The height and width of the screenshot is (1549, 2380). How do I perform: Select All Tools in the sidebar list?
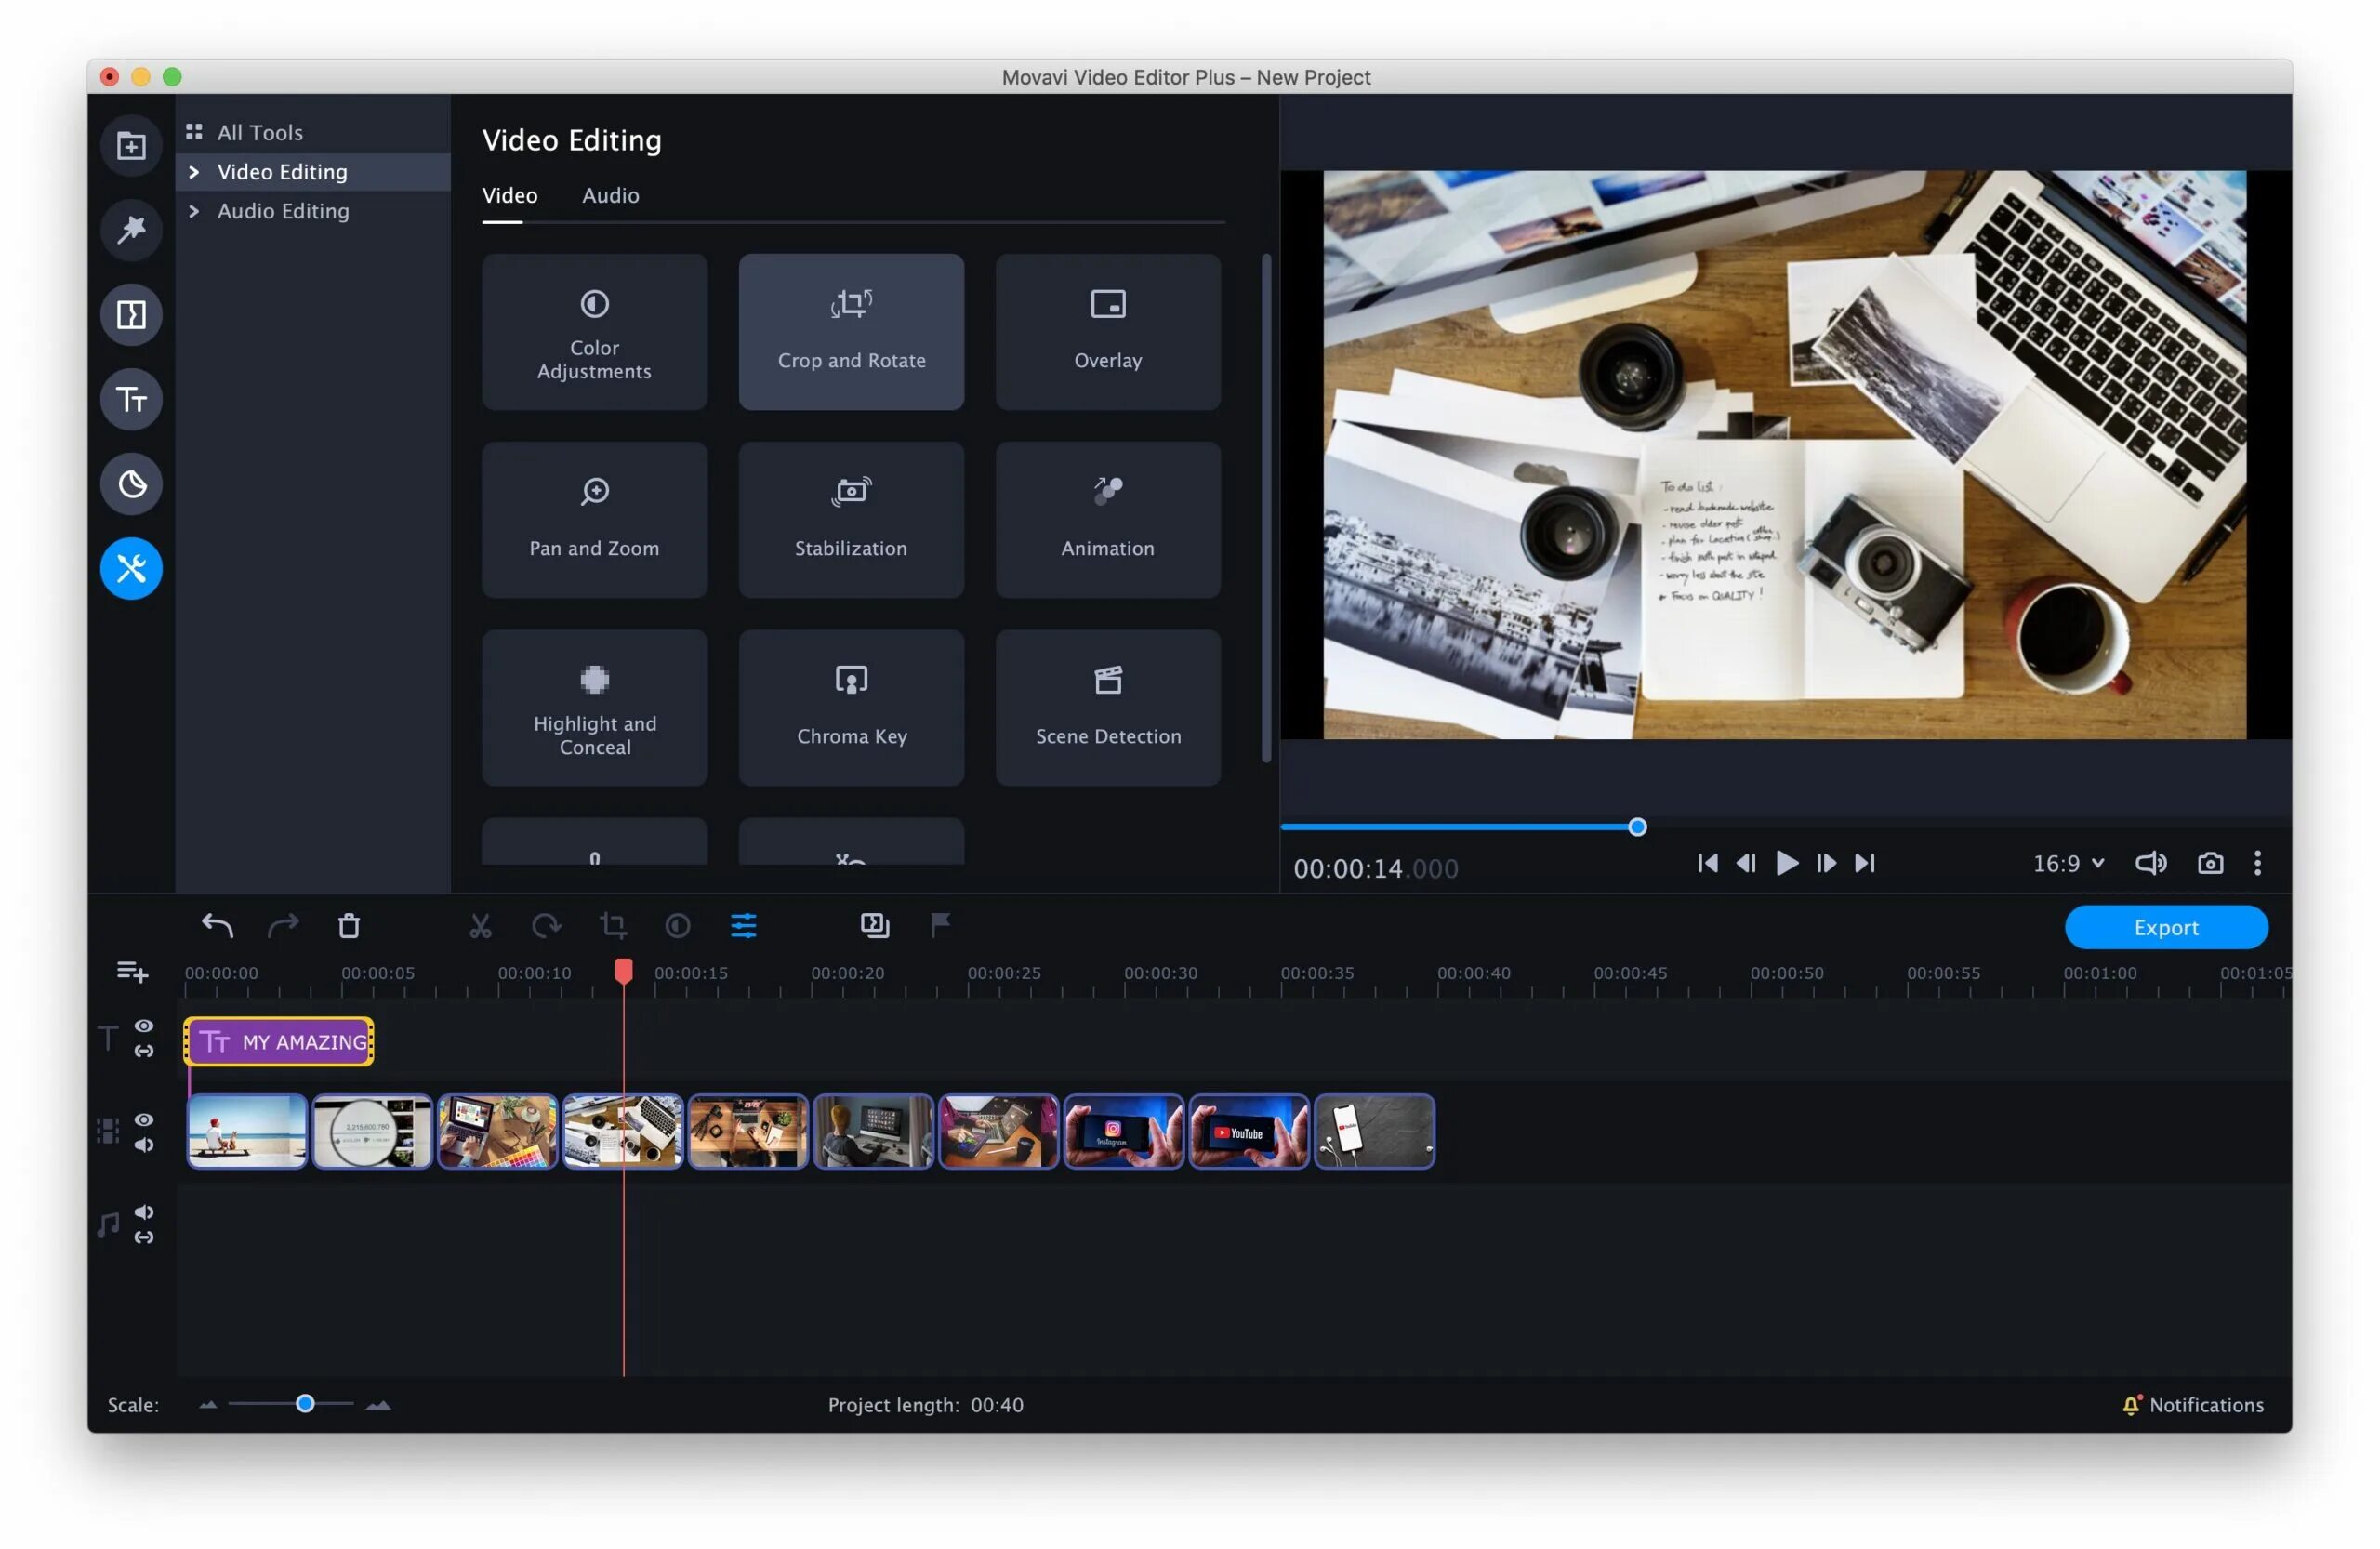pos(259,132)
